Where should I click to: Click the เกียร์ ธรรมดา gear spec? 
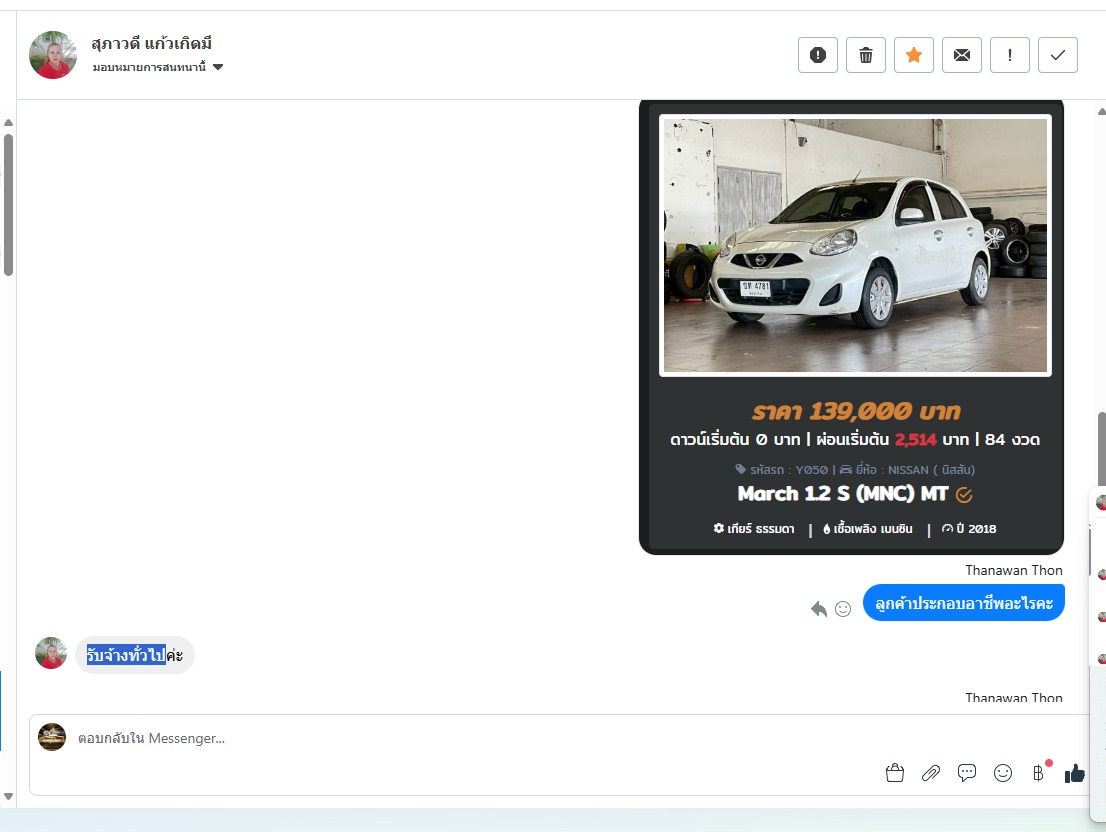pyautogui.click(x=753, y=529)
